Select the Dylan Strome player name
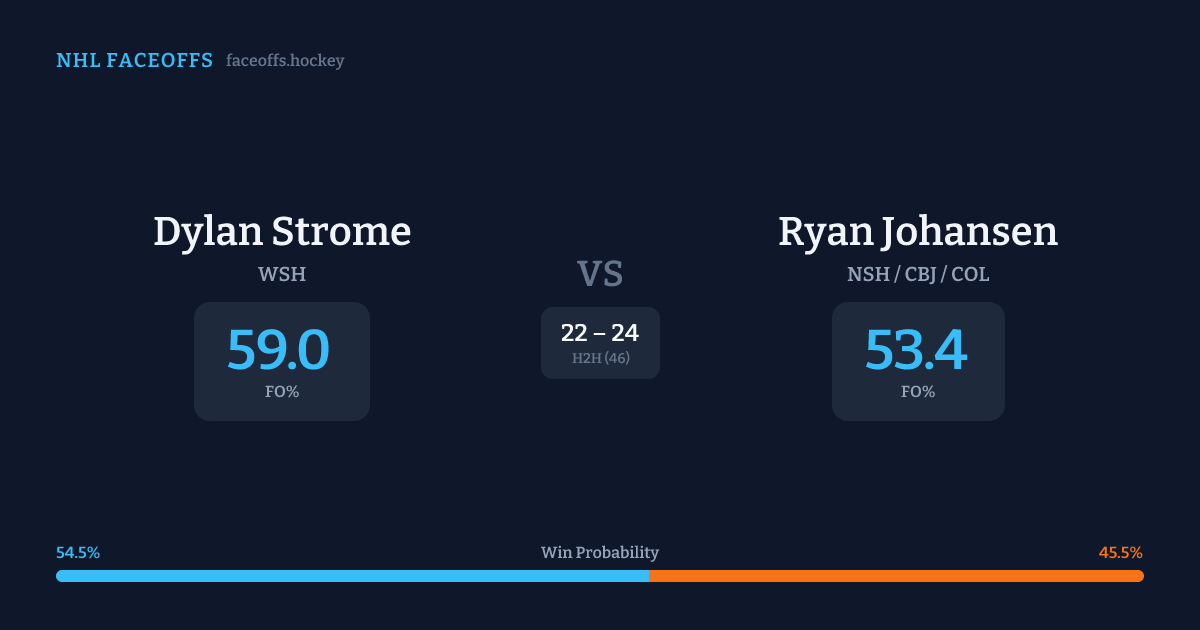Viewport: 1200px width, 630px height. (x=282, y=231)
